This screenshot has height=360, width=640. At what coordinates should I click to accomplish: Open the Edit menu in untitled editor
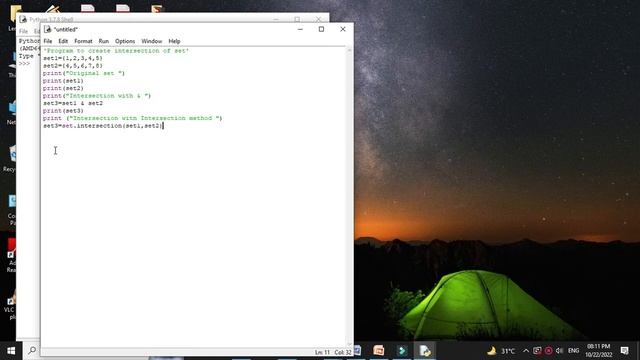63,41
